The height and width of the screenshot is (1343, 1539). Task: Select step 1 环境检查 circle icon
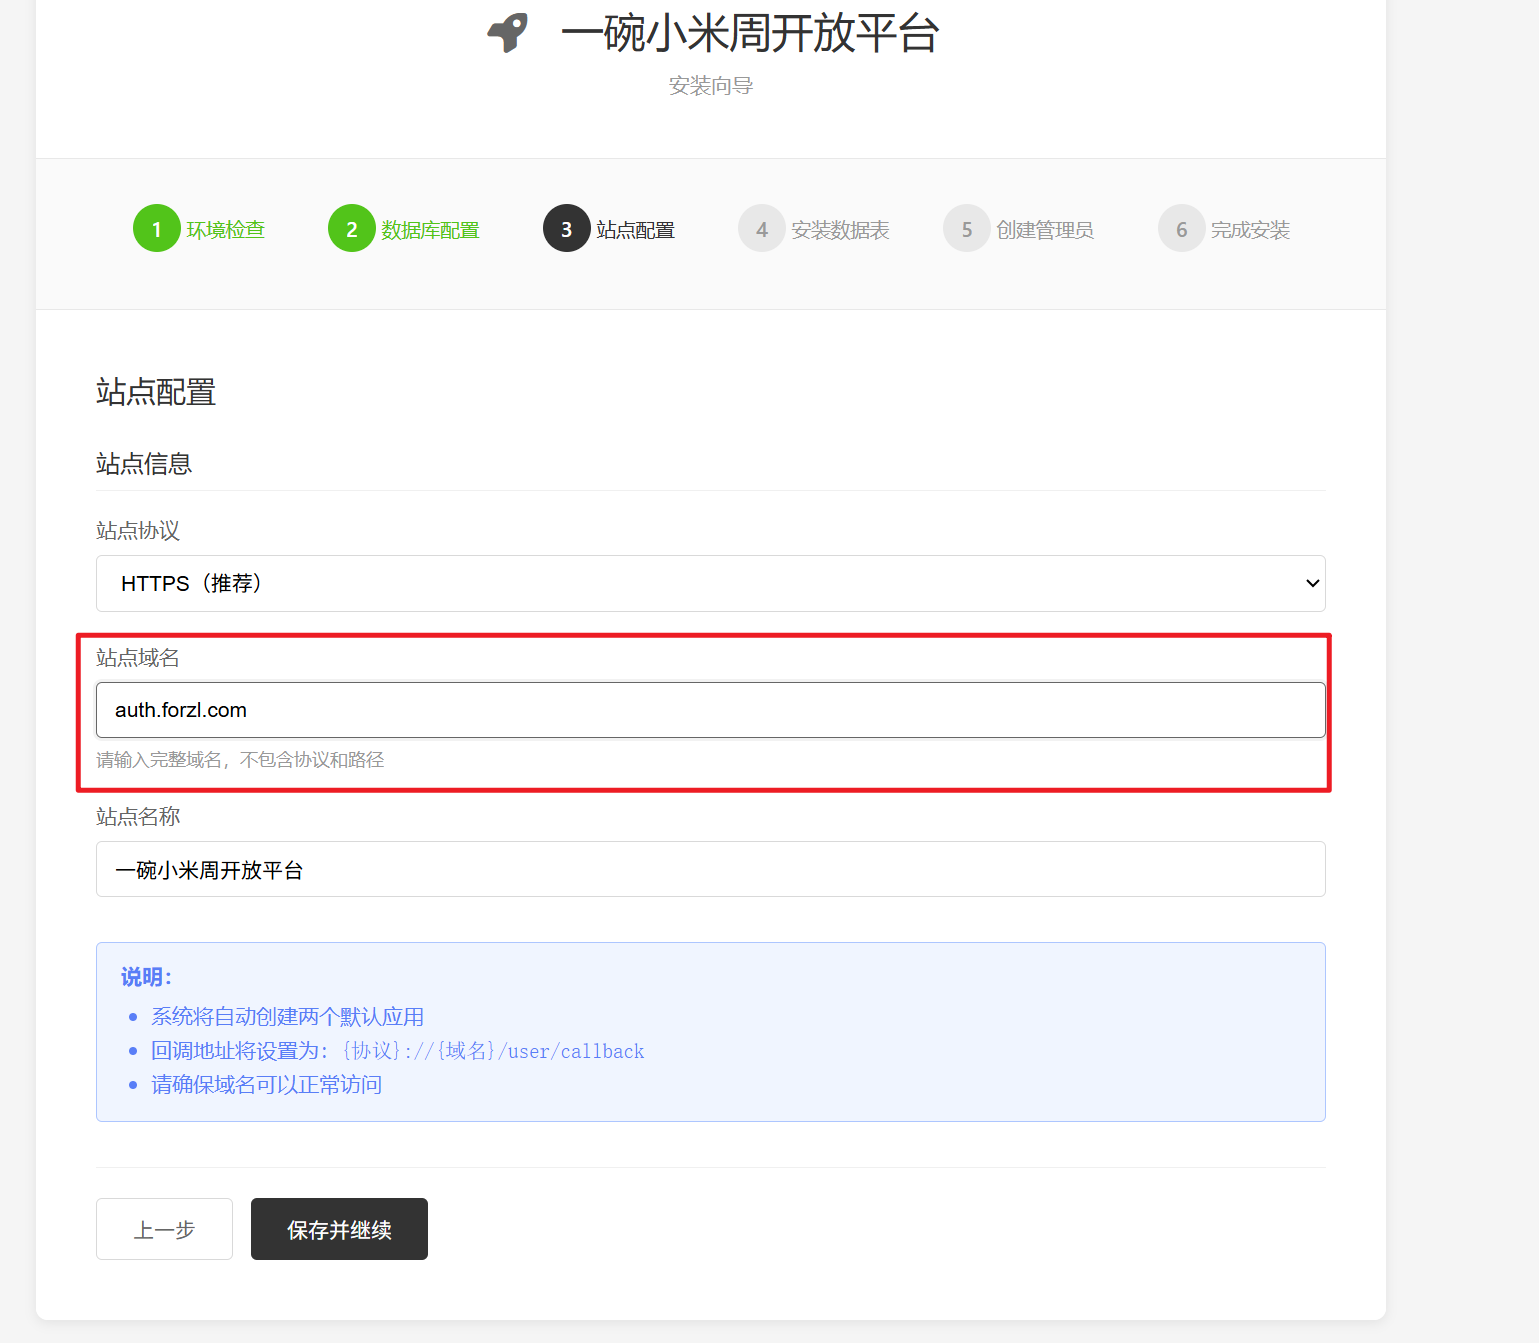point(156,228)
